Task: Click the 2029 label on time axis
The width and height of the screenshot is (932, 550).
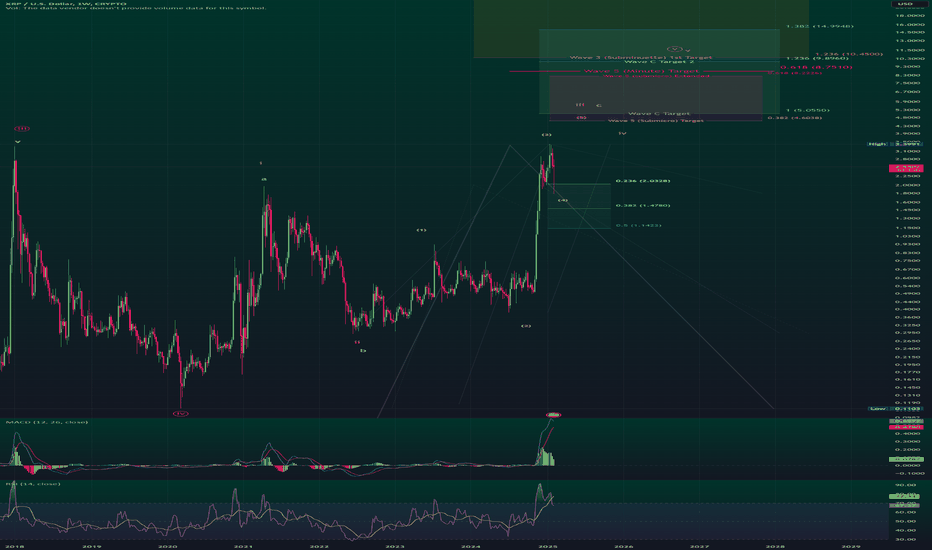Action: point(851,546)
